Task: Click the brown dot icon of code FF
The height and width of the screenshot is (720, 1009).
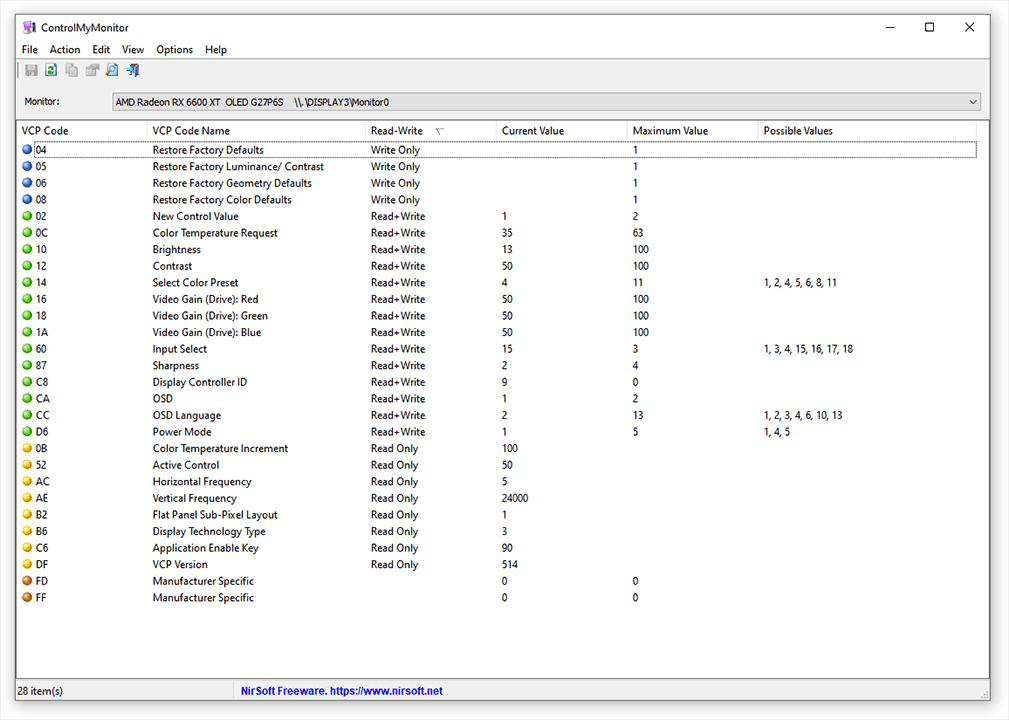Action: (27, 598)
